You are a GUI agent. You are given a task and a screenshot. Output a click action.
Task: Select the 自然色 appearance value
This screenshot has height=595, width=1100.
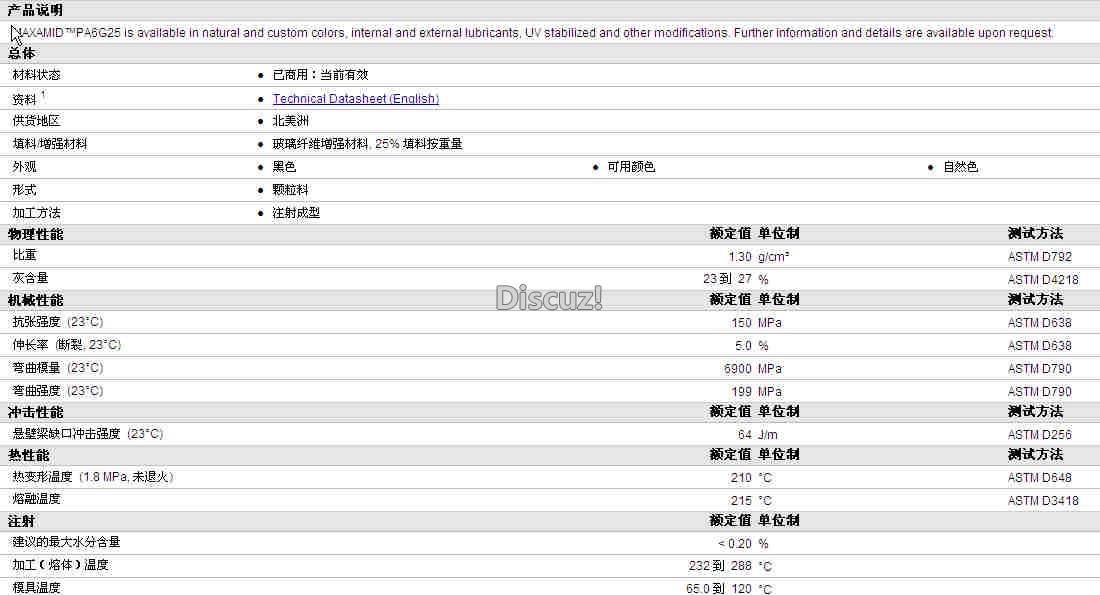click(x=960, y=167)
